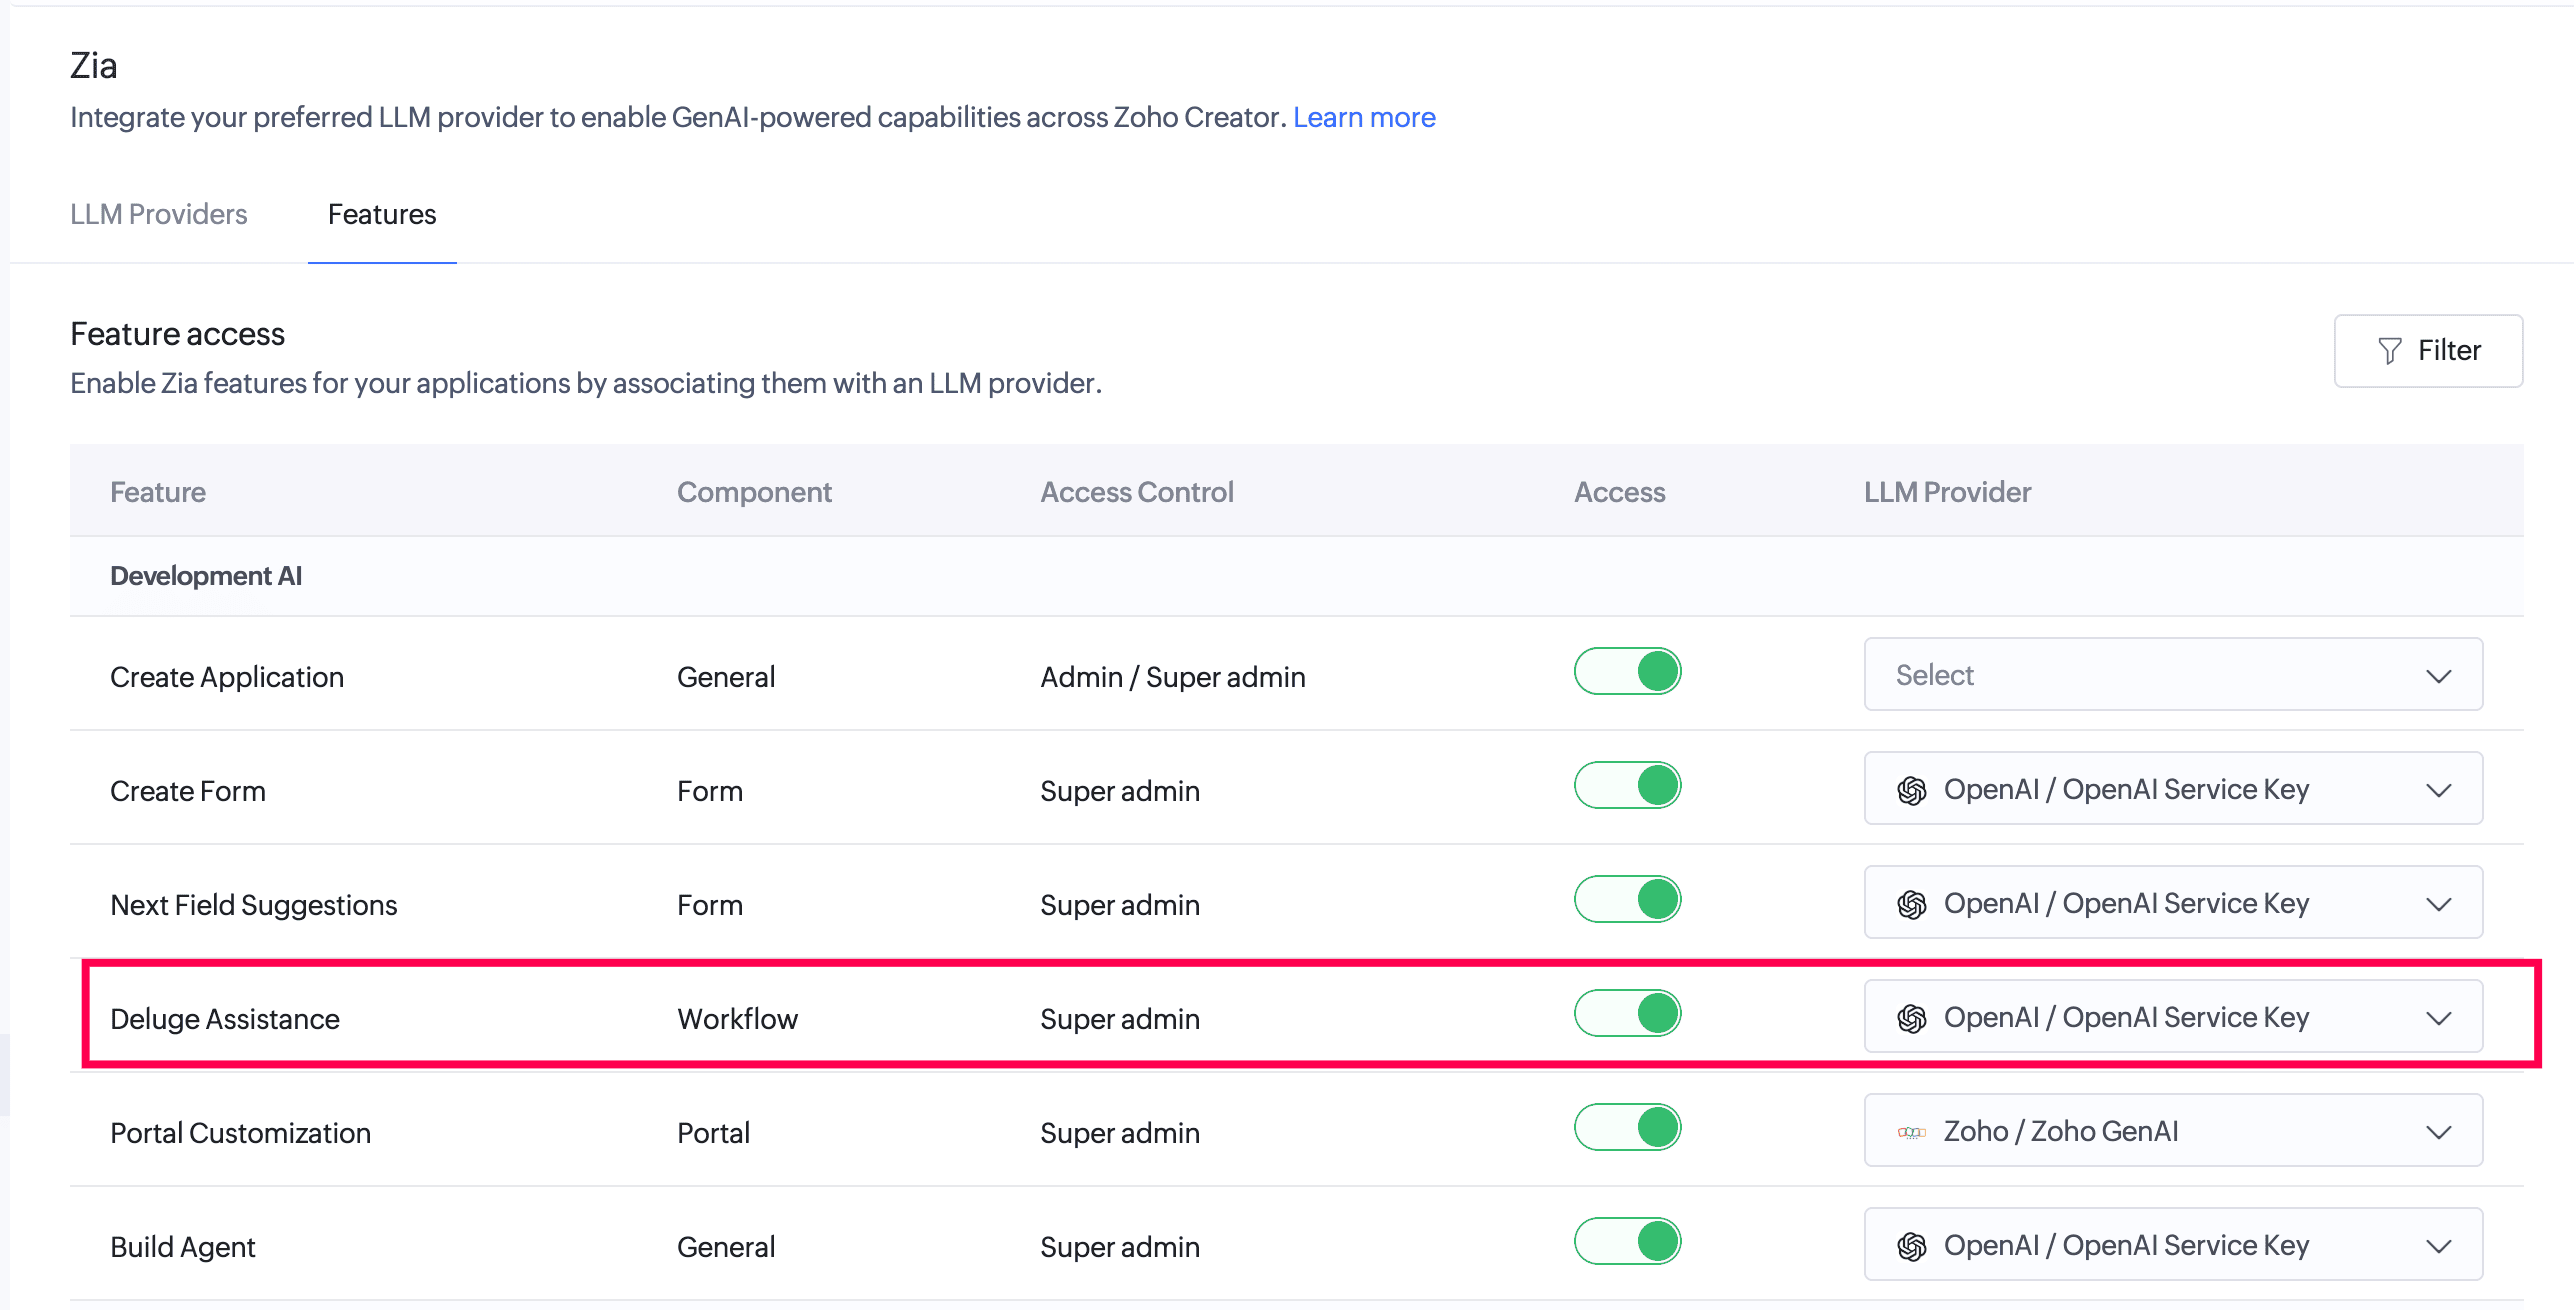Image resolution: width=2574 pixels, height=1310 pixels.
Task: Switch to the LLM Providers tab
Action: (158, 214)
